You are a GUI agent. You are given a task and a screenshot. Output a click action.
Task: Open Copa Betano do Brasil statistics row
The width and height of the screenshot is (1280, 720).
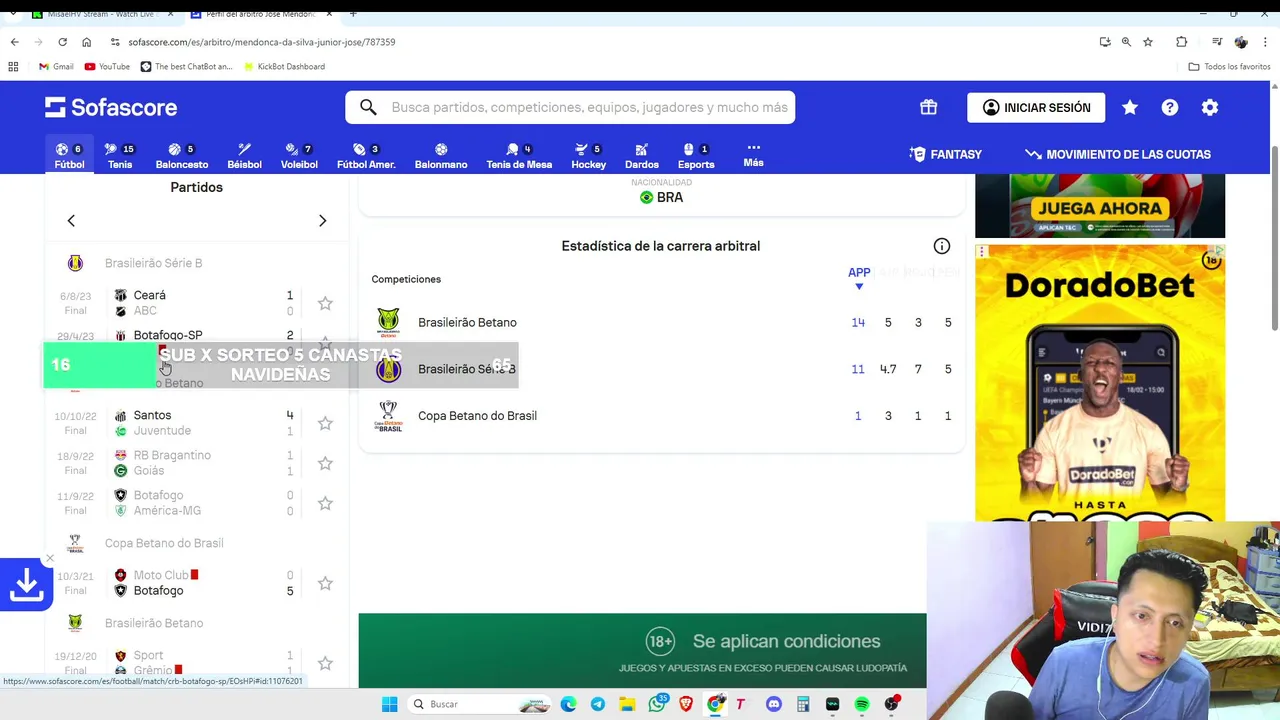coord(661,416)
